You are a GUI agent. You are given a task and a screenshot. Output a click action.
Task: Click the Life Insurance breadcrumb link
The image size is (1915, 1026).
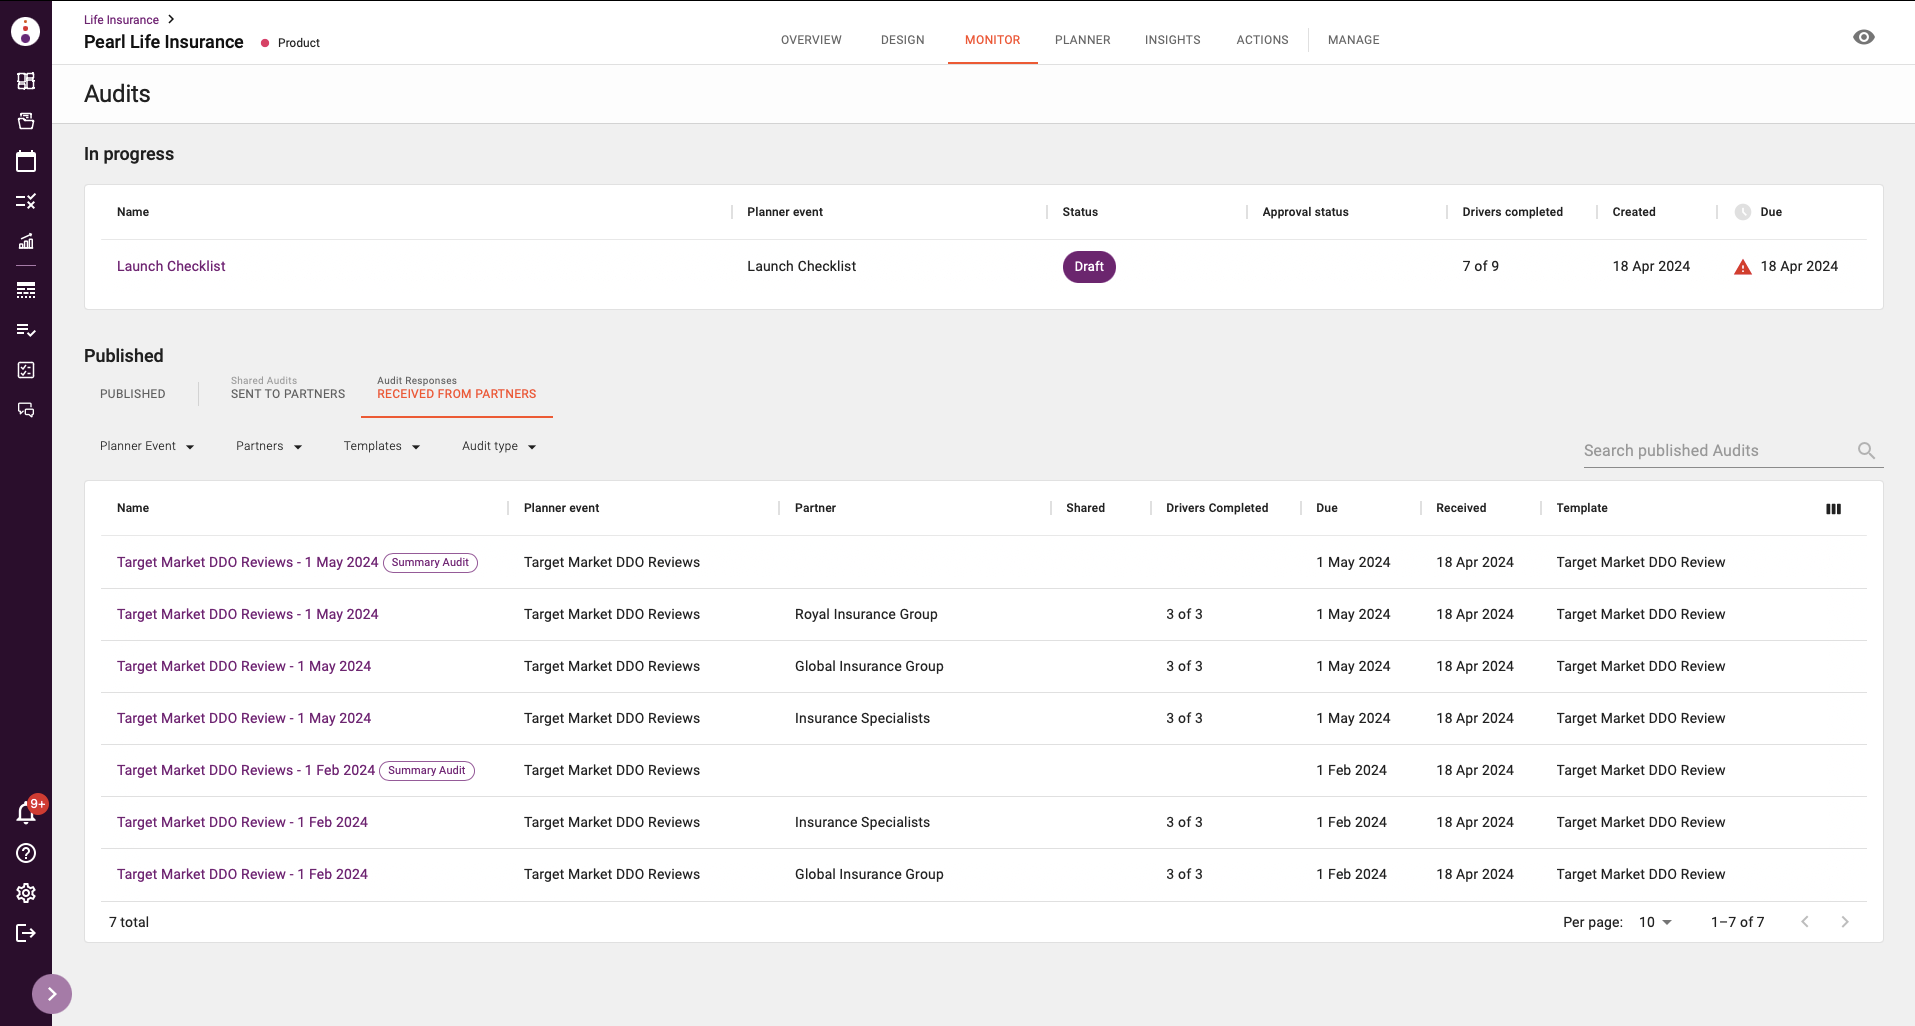pos(121,20)
